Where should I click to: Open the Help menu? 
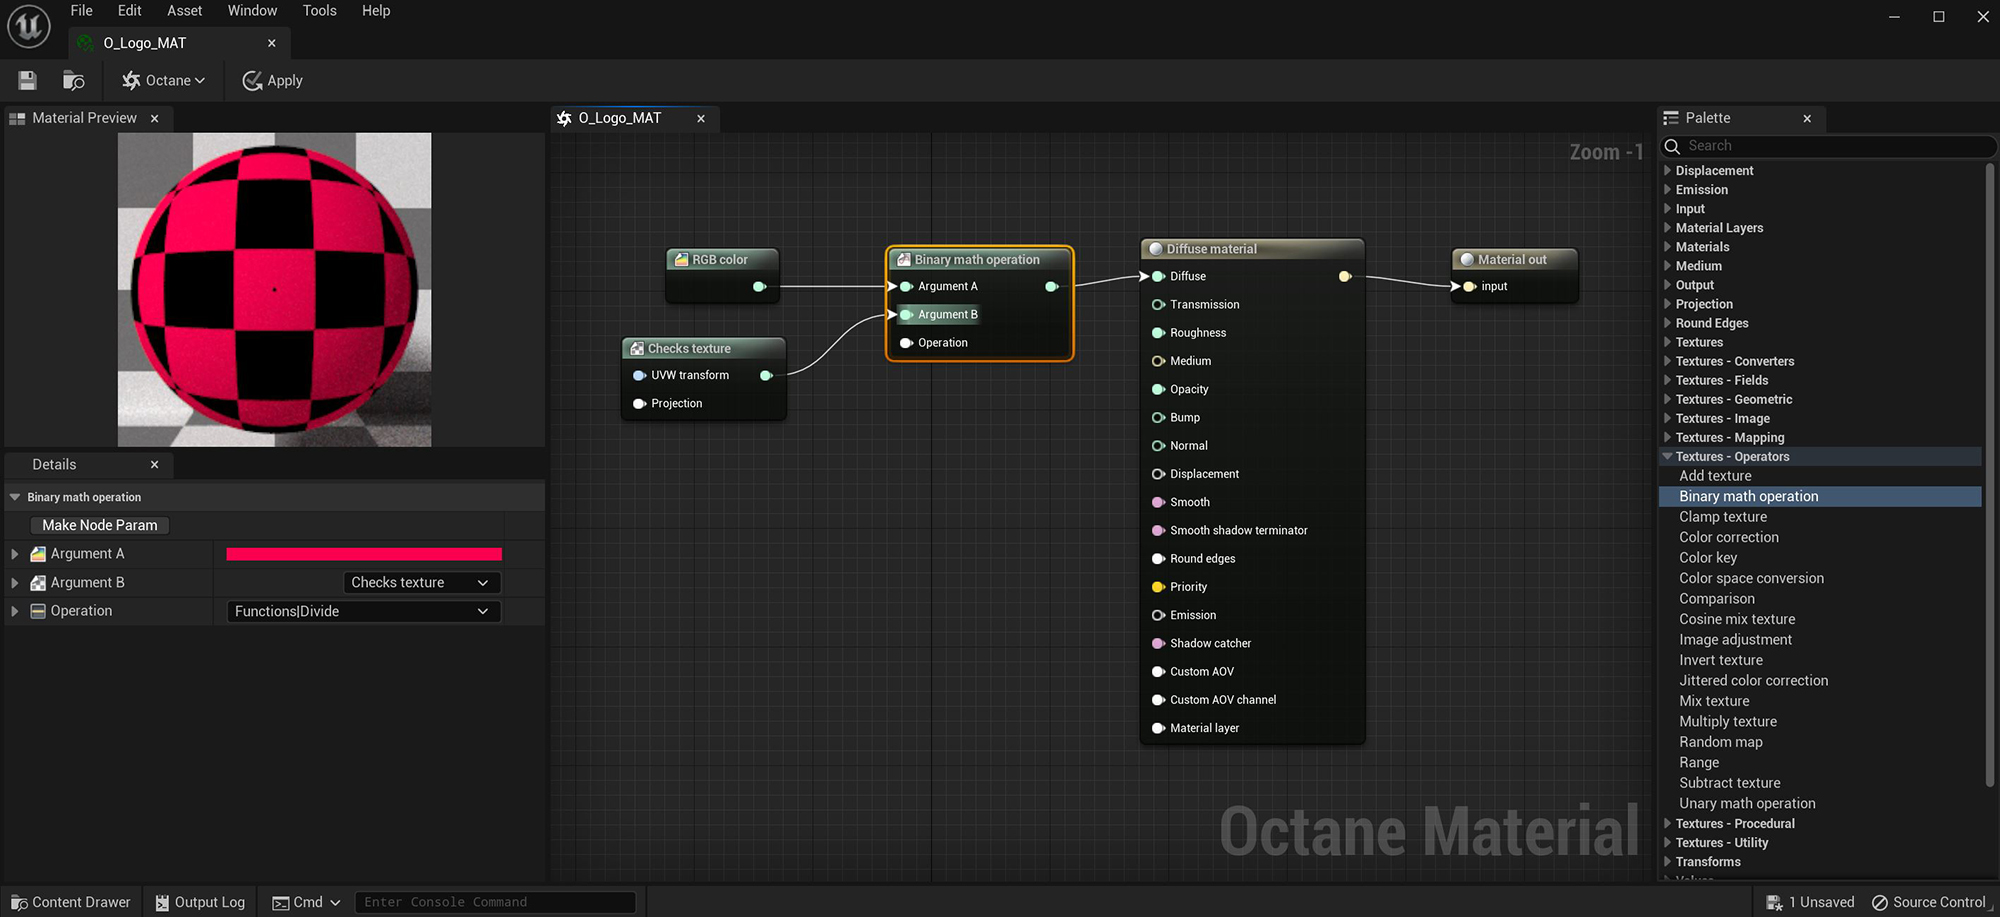[376, 11]
